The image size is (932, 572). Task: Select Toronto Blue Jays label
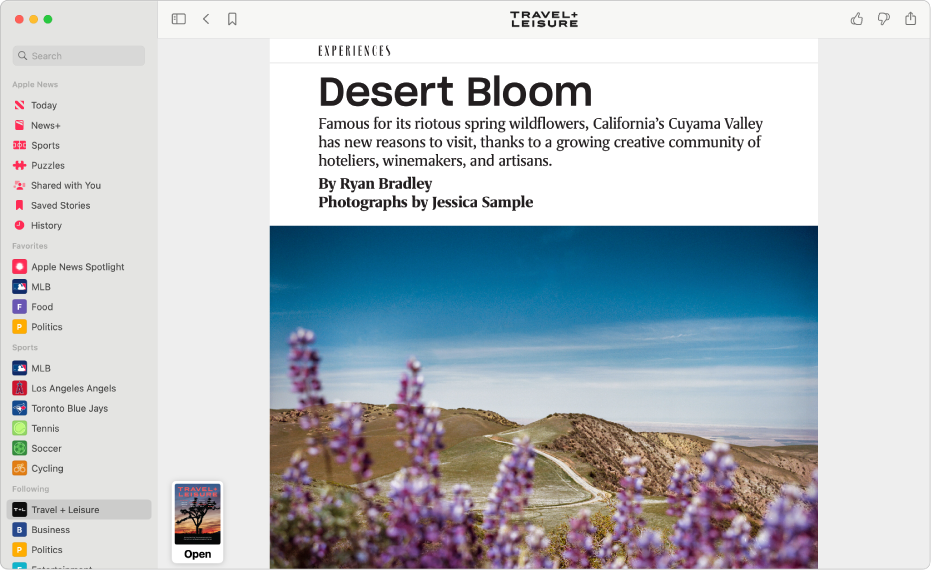point(70,408)
